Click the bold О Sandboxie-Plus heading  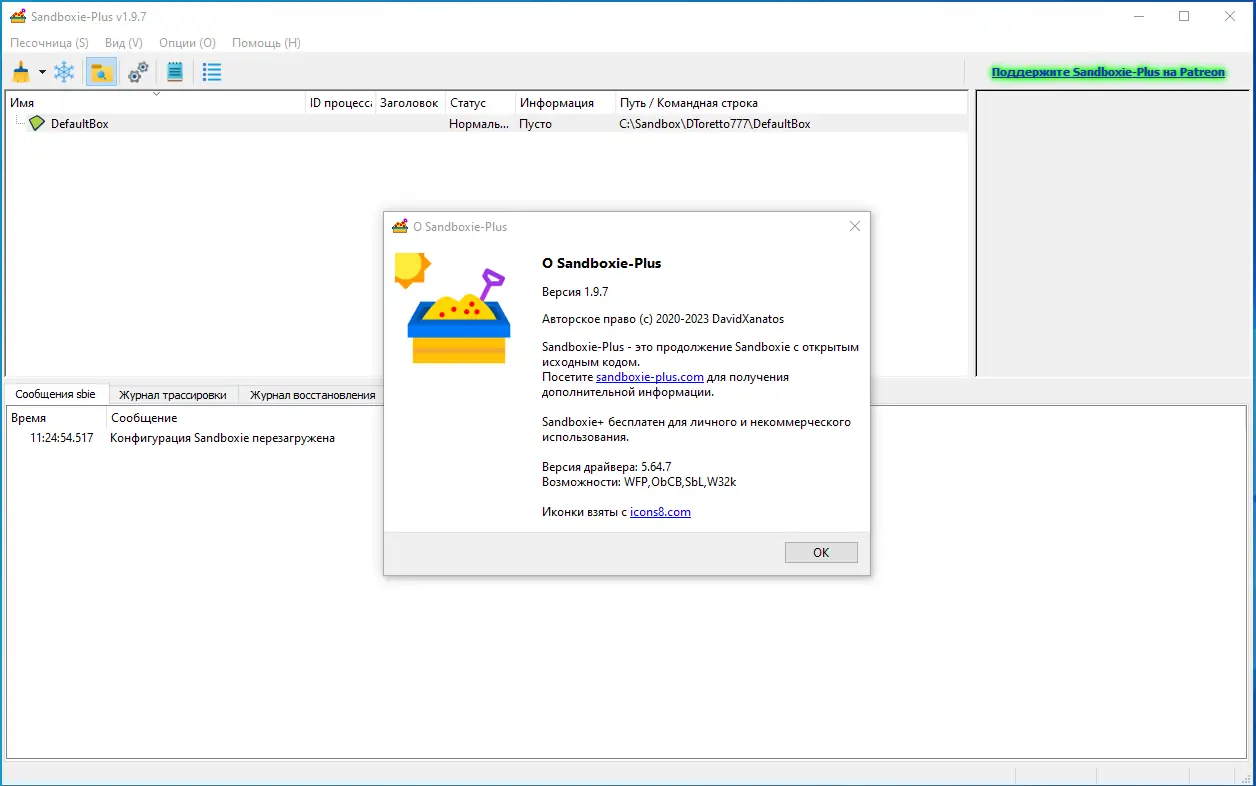[601, 264]
